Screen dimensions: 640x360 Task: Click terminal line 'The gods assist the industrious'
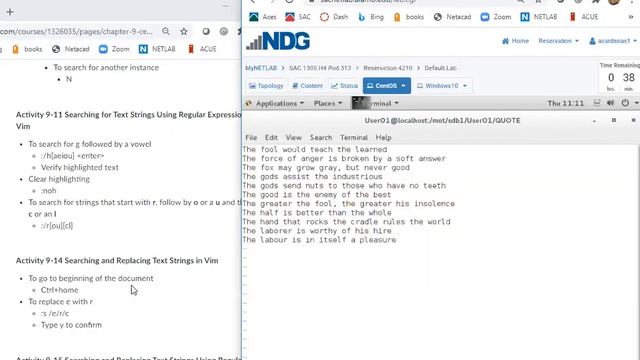click(x=312, y=177)
